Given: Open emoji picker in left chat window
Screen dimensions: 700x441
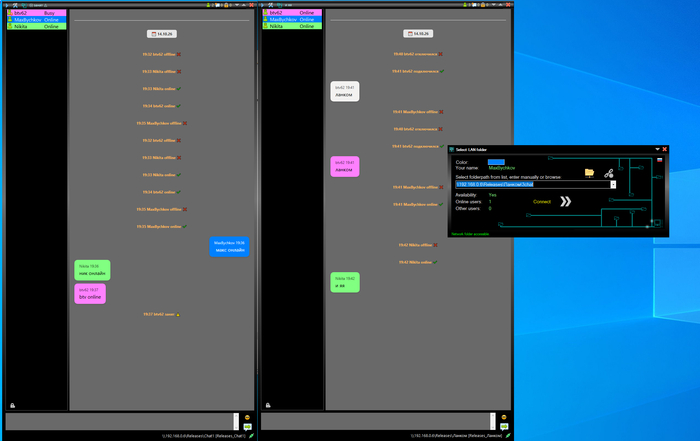Looking at the screenshot, I should (247, 417).
